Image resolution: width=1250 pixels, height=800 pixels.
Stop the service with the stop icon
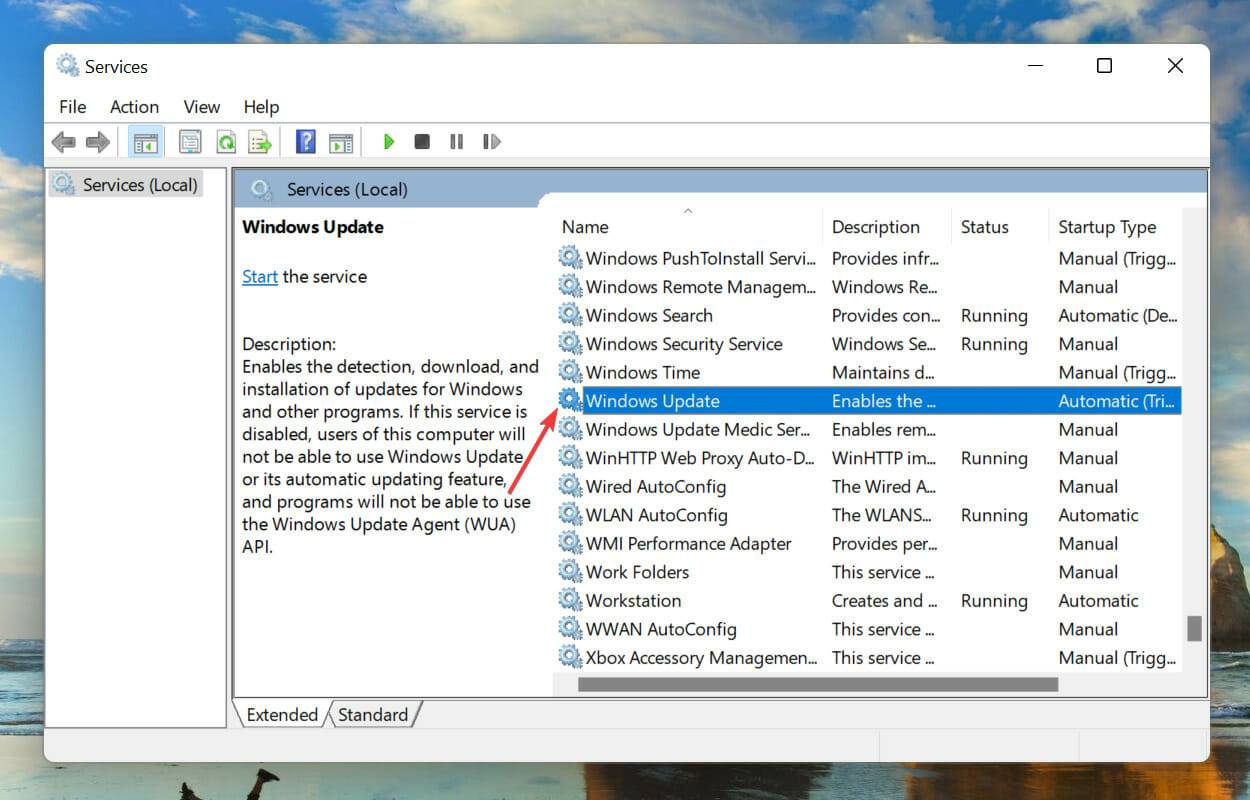(x=421, y=141)
